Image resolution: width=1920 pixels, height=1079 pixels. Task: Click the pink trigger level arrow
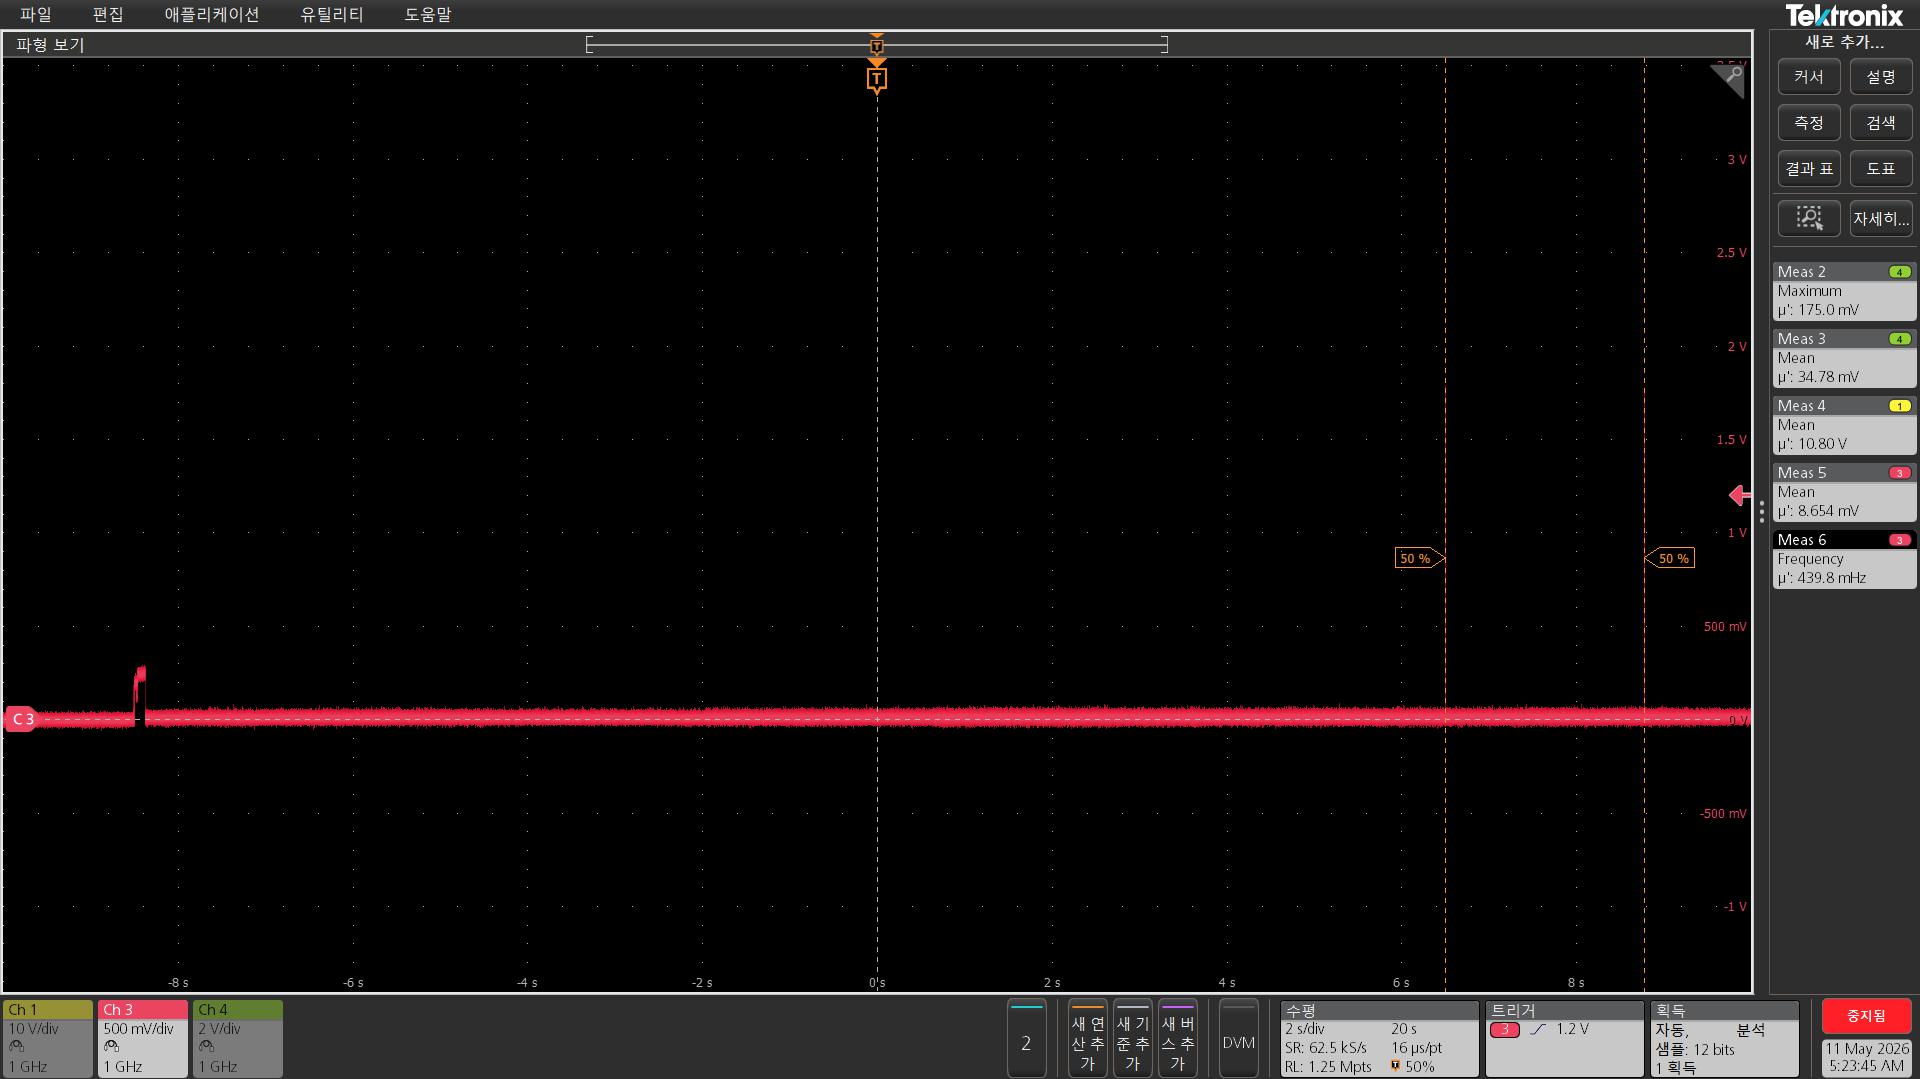click(x=1739, y=495)
